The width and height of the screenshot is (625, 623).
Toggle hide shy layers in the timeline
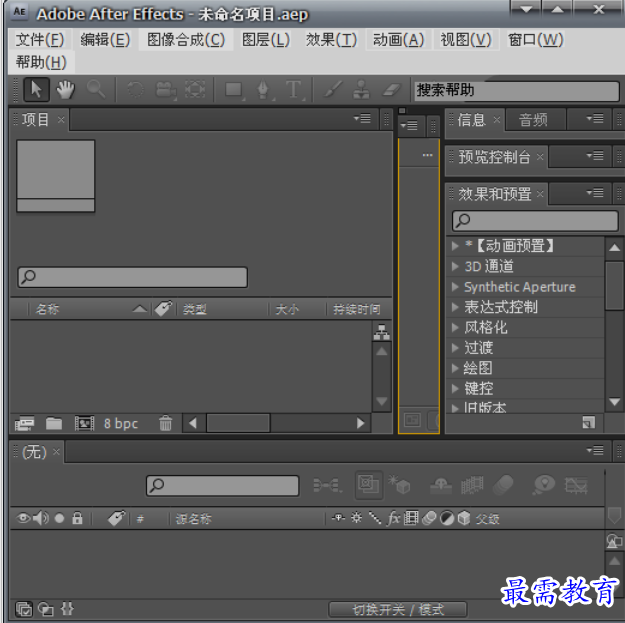point(440,485)
